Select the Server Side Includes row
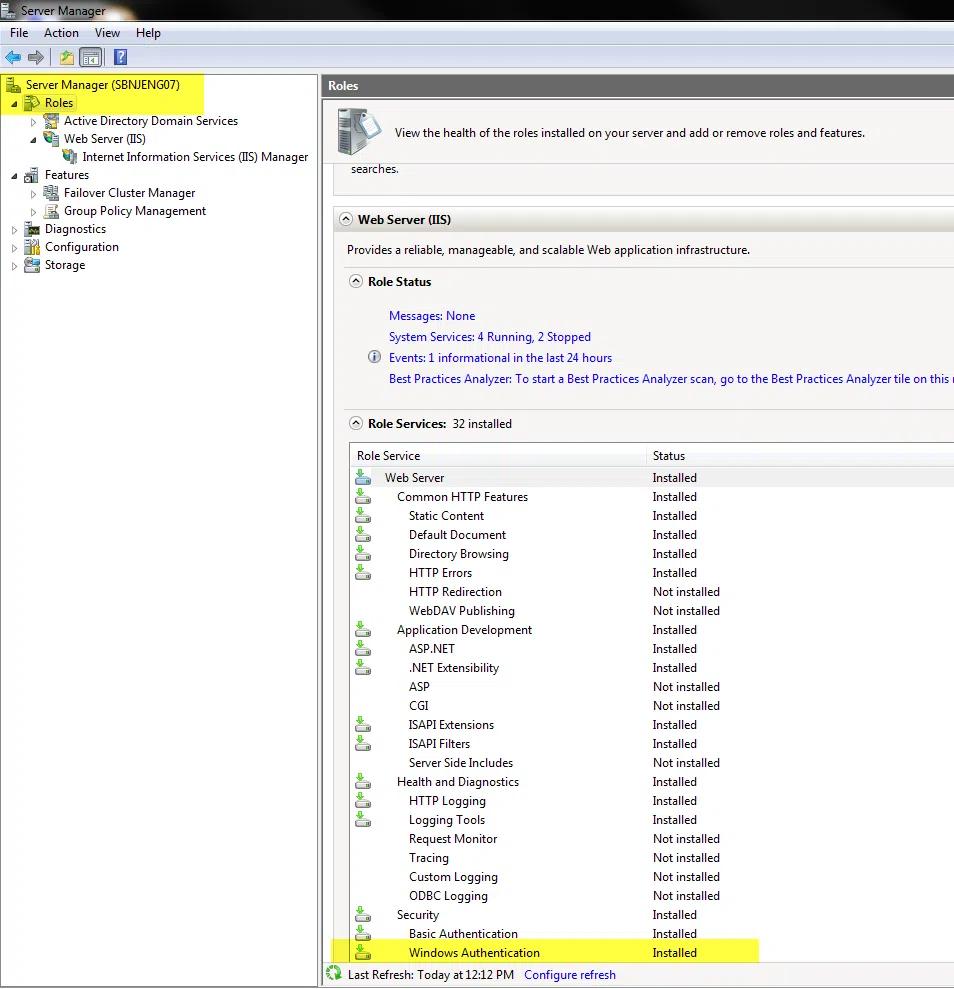954x989 pixels. [651, 763]
